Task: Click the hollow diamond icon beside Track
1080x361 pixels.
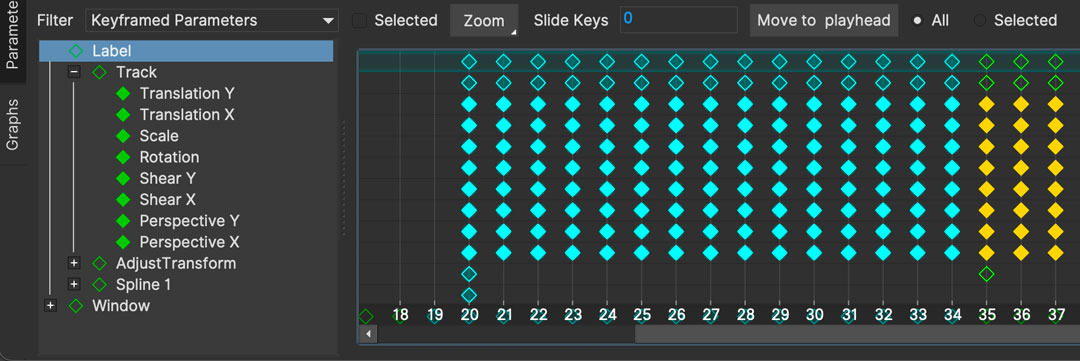Action: (x=99, y=72)
